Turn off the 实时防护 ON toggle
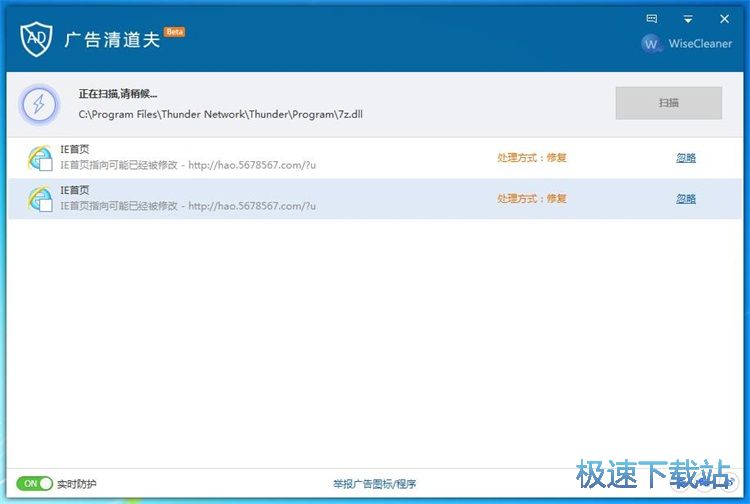The image size is (750, 504). [x=34, y=483]
